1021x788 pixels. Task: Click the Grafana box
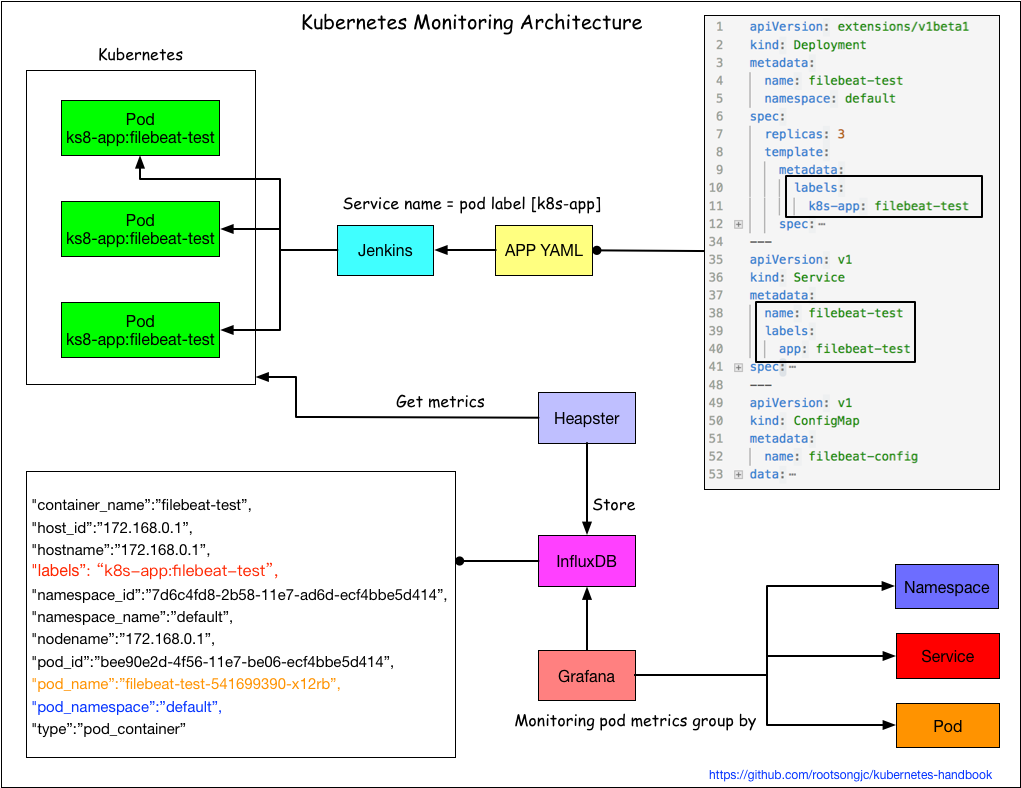[587, 676]
